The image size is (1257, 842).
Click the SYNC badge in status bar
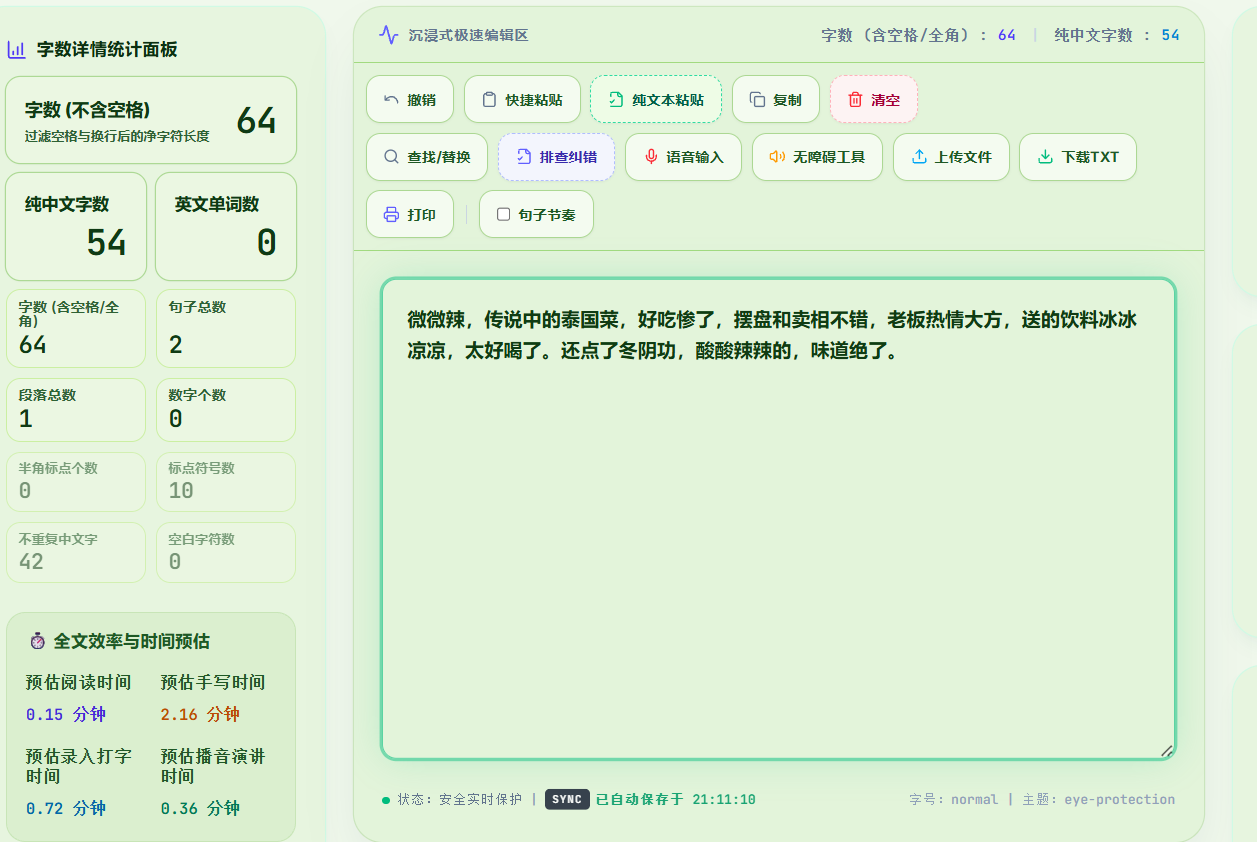coord(567,799)
